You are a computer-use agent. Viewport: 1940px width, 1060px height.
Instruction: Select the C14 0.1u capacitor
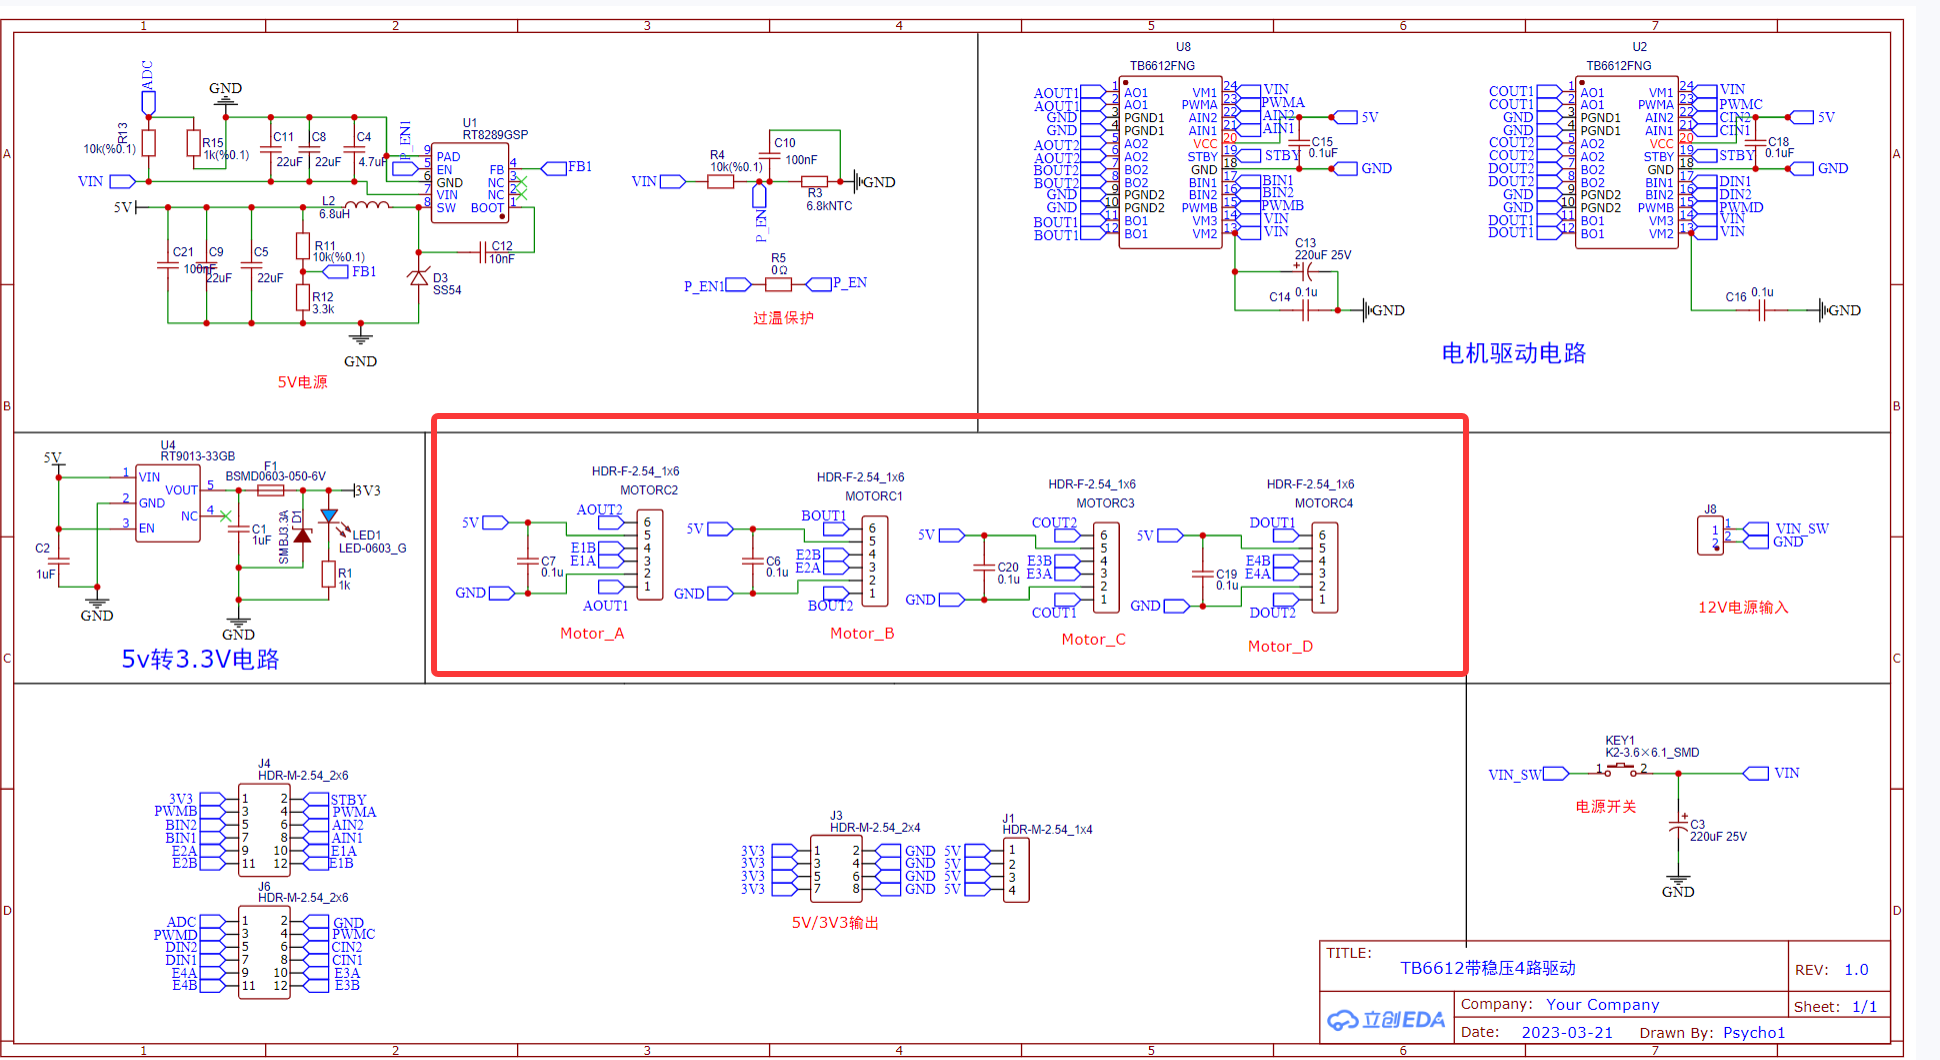(1305, 310)
